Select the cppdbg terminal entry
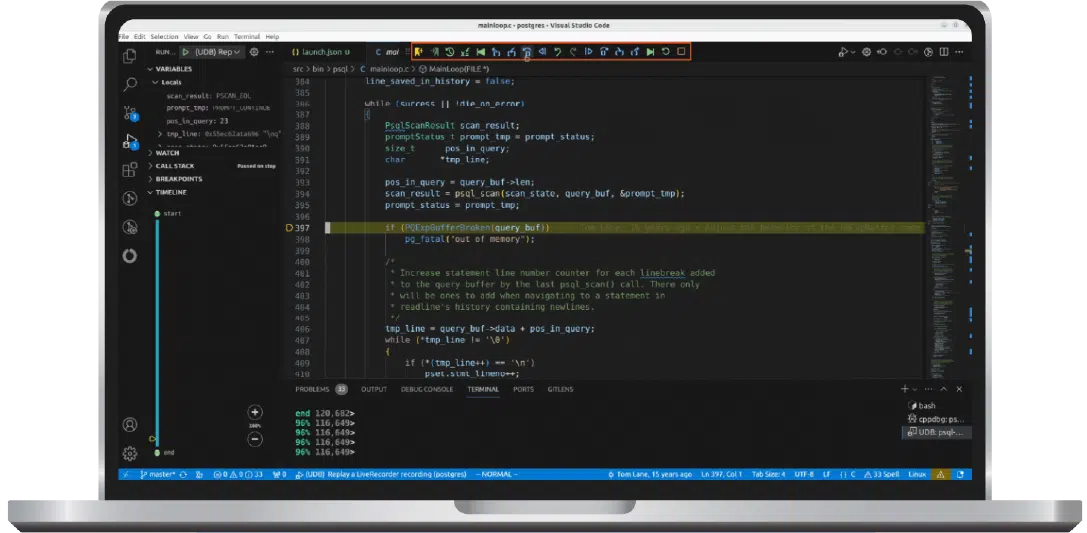 937,419
